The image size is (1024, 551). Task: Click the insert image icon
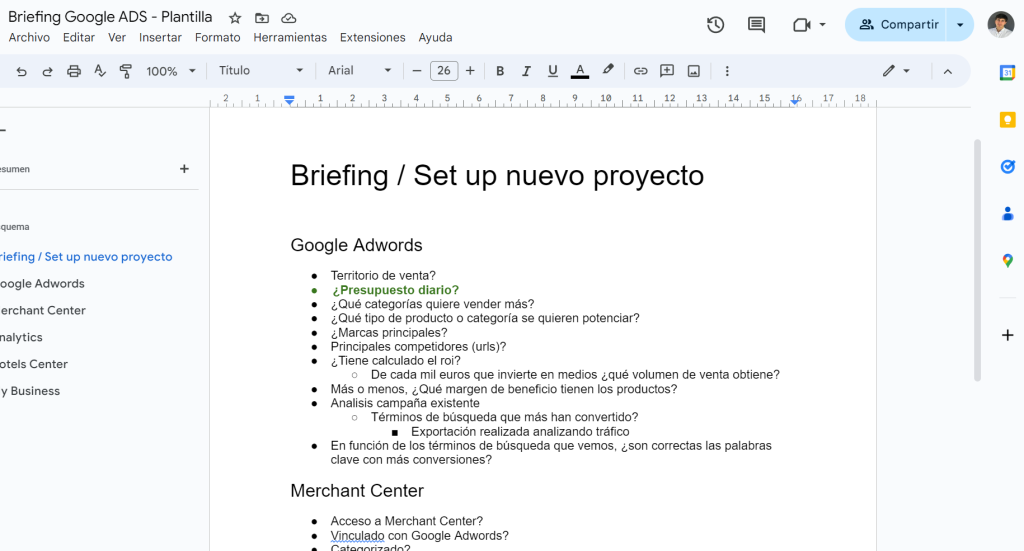[x=694, y=71]
